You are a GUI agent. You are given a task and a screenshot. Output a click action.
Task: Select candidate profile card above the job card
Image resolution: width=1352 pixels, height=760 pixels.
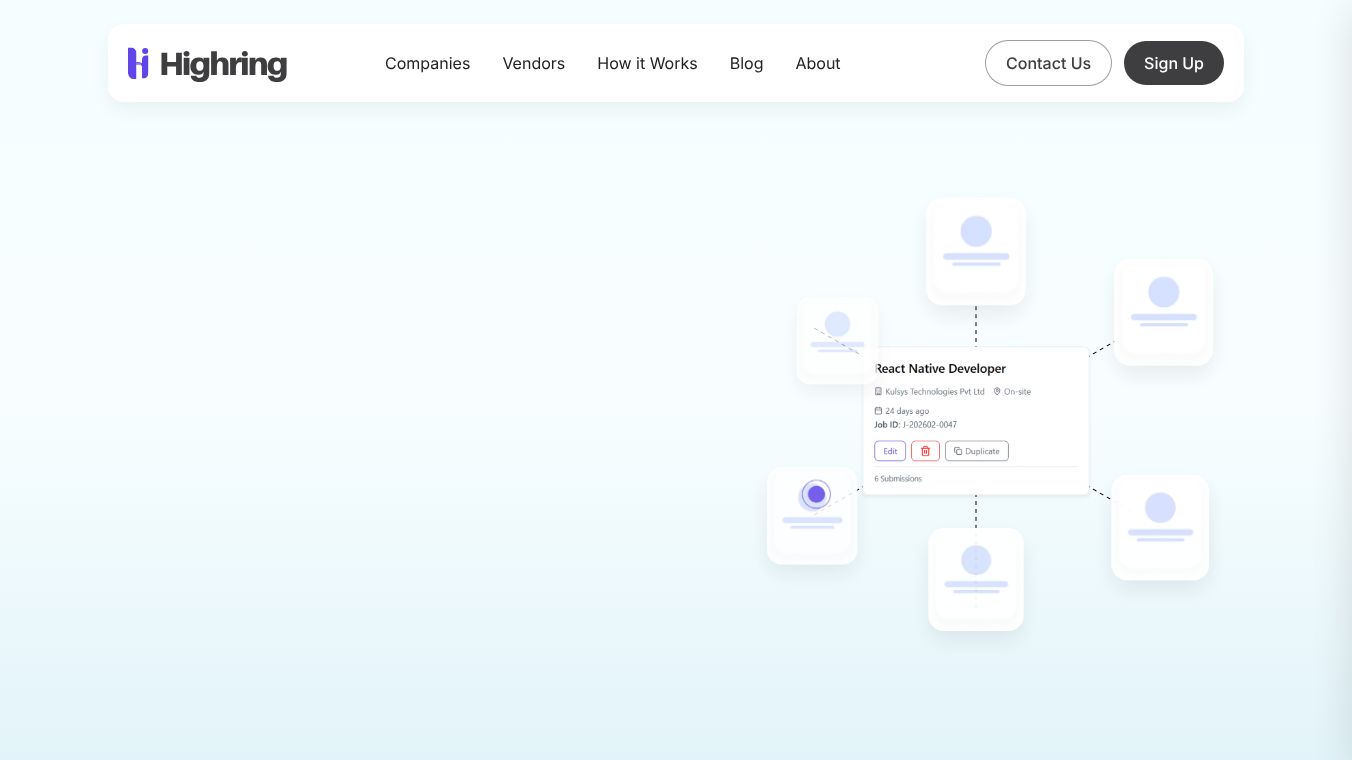click(976, 251)
